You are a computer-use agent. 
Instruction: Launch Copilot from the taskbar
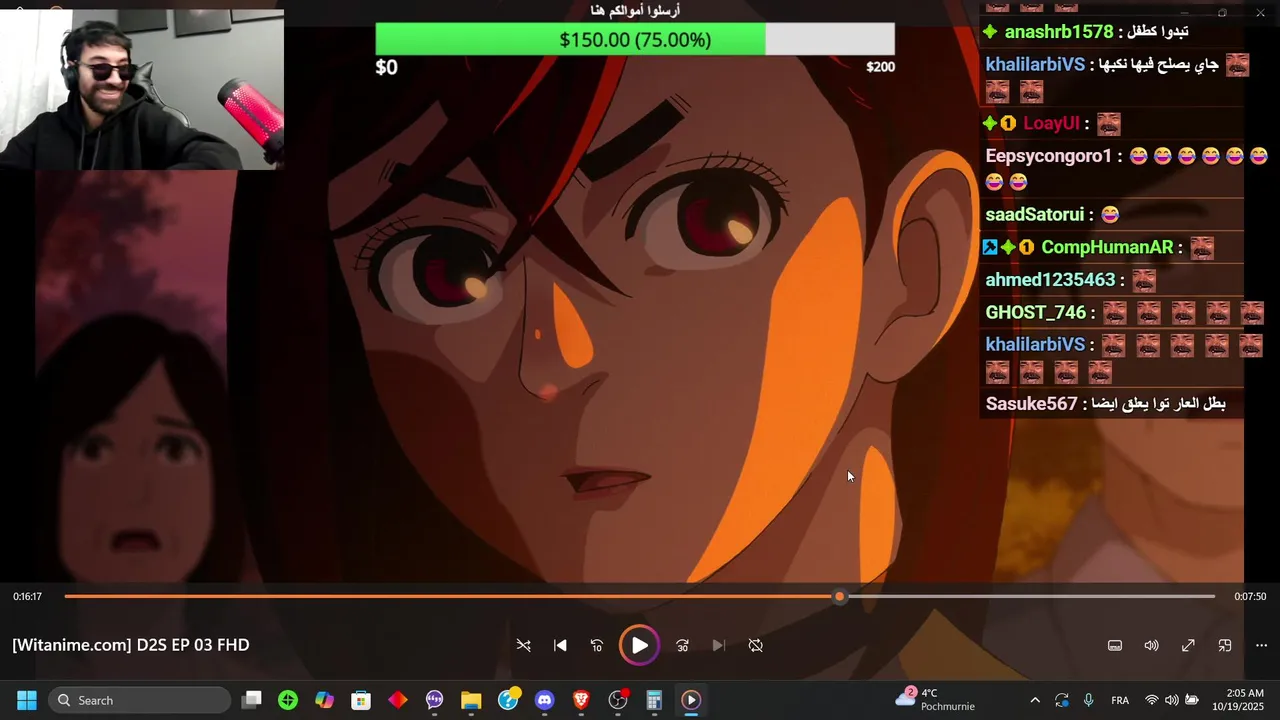tap(324, 700)
